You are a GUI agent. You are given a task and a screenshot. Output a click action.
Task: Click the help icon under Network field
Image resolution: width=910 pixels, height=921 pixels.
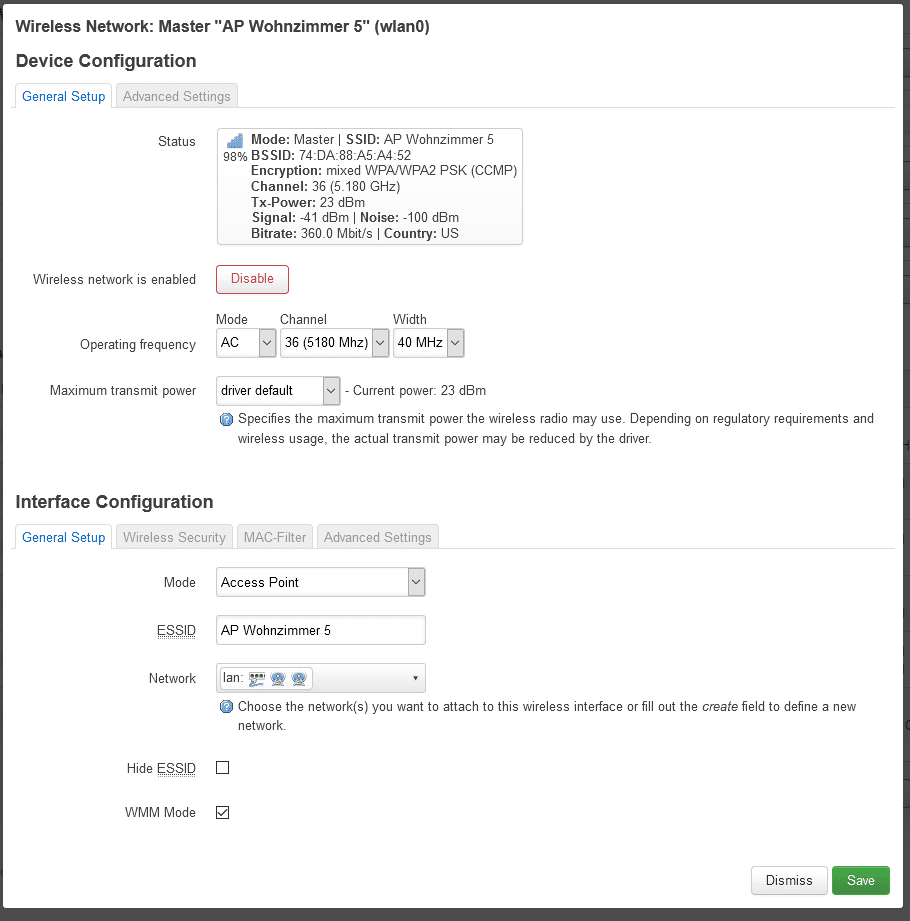[226, 707]
